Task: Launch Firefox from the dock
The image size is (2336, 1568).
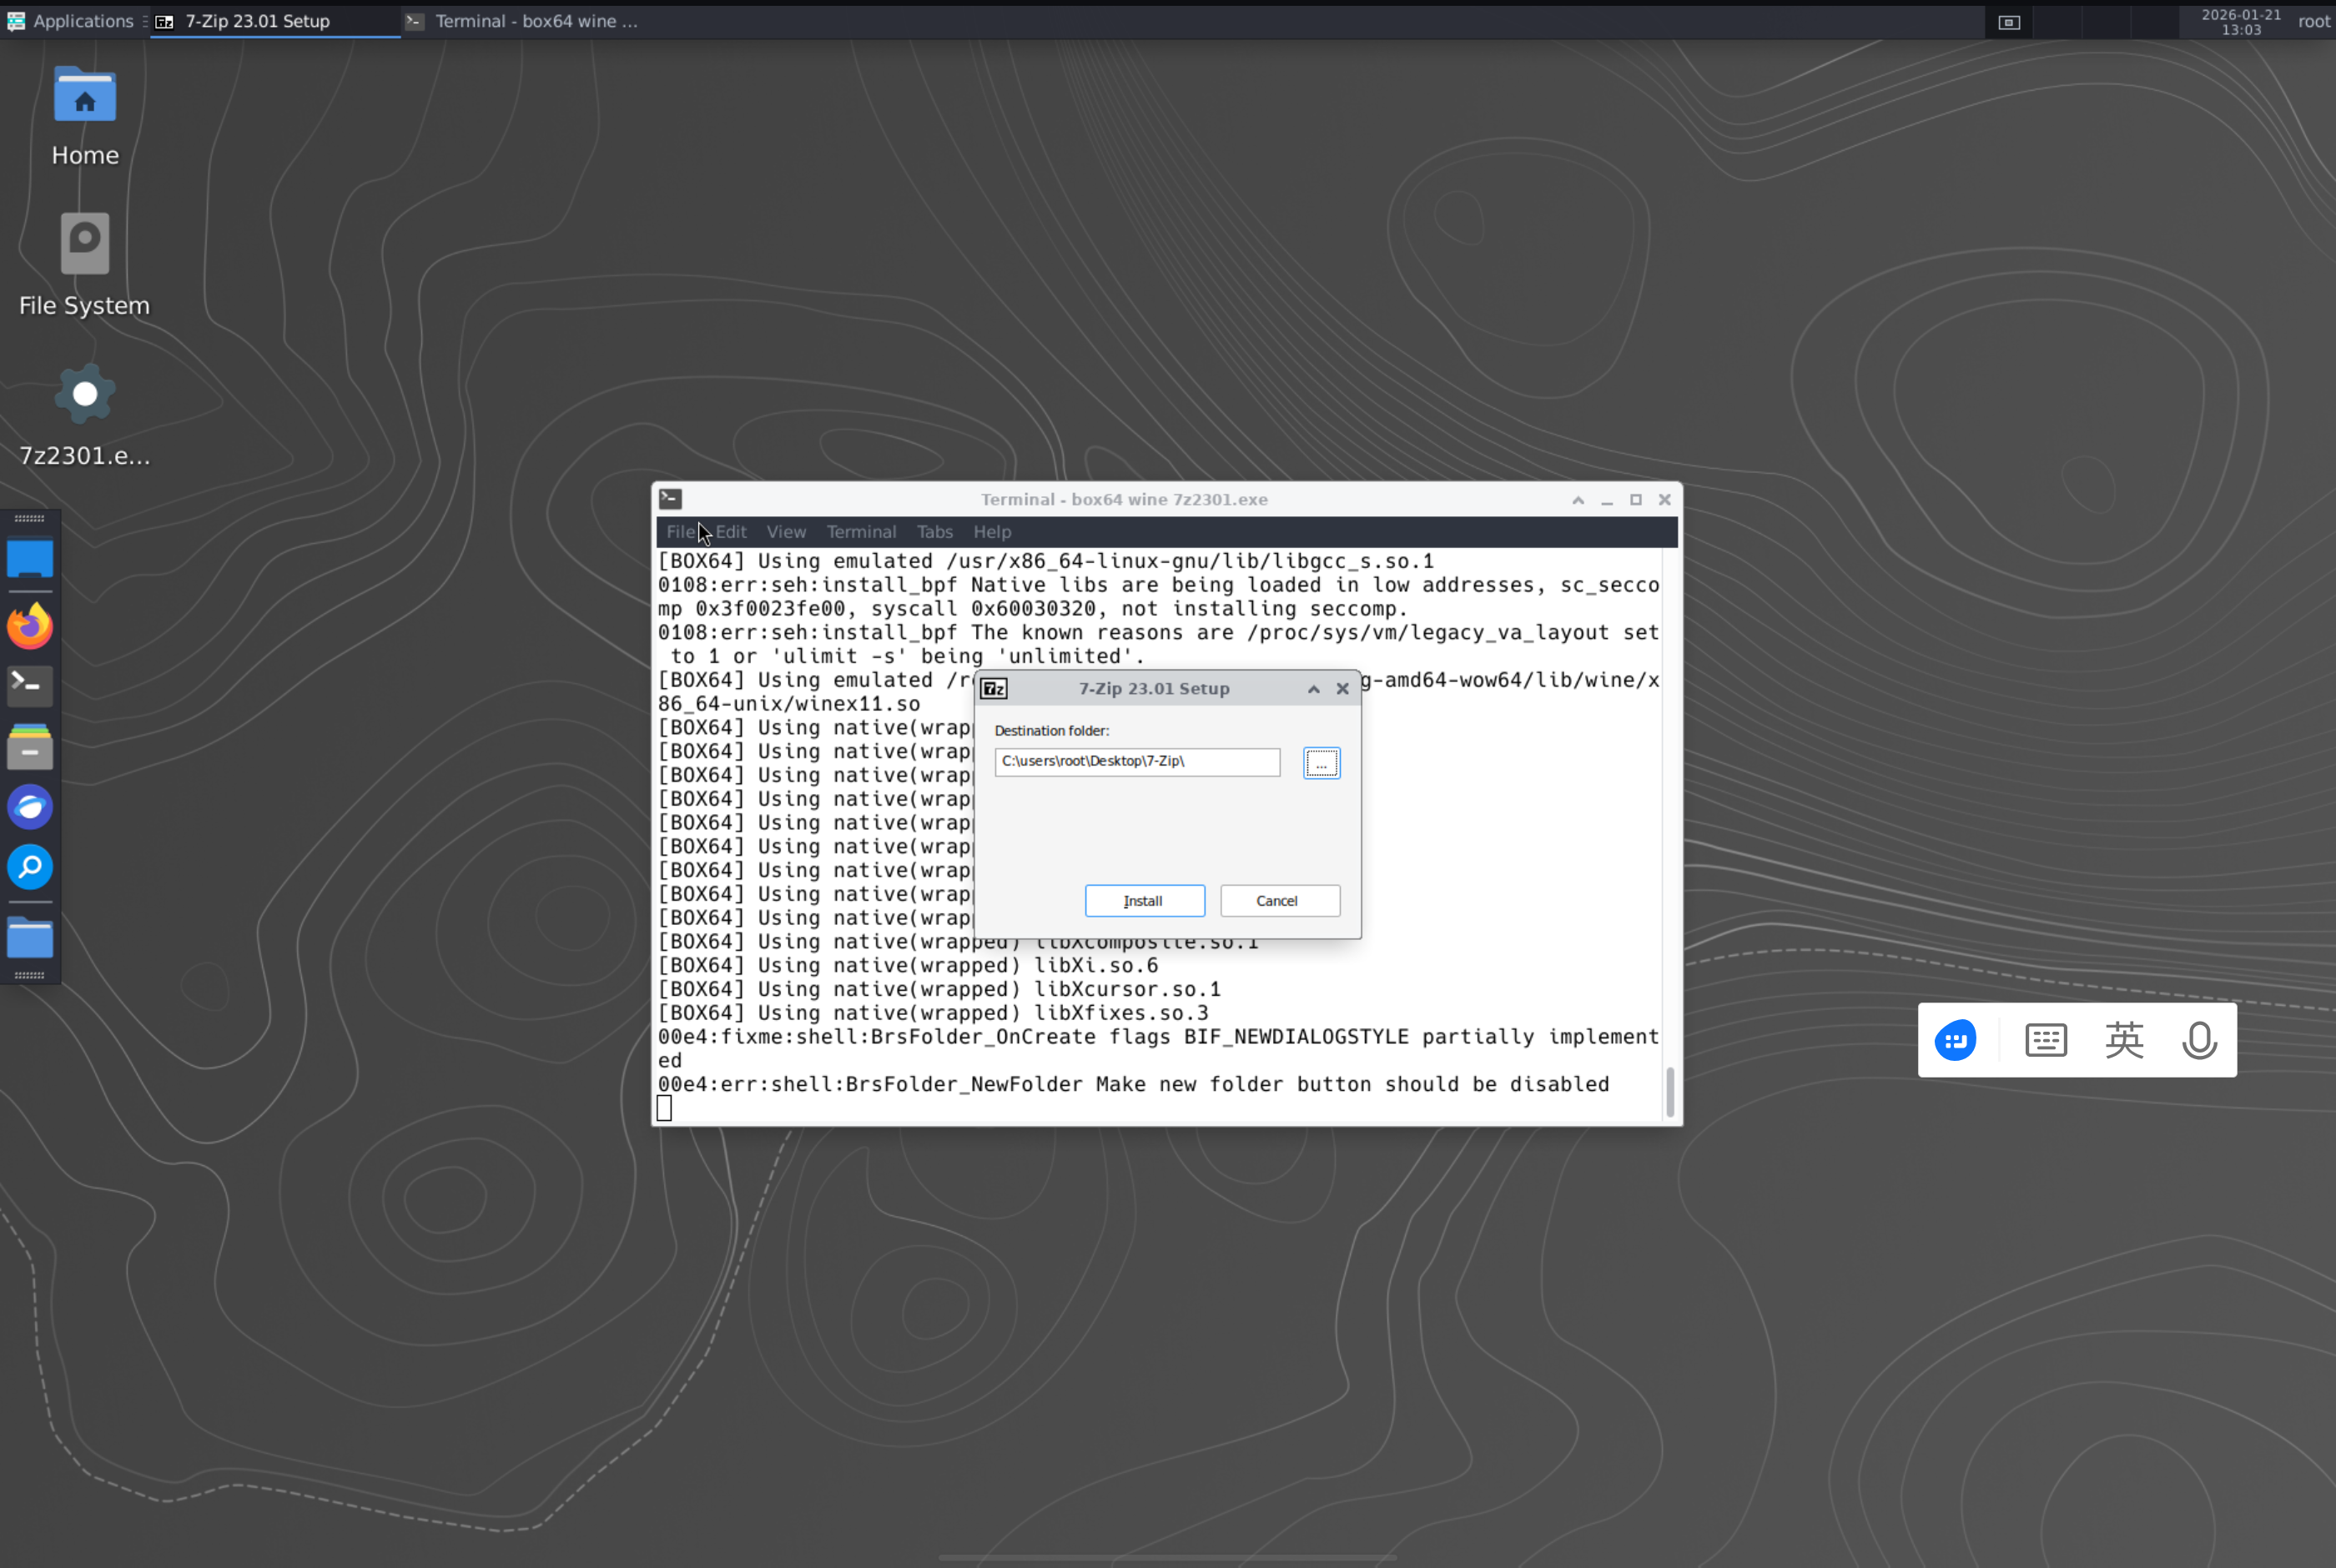Action: 30,627
